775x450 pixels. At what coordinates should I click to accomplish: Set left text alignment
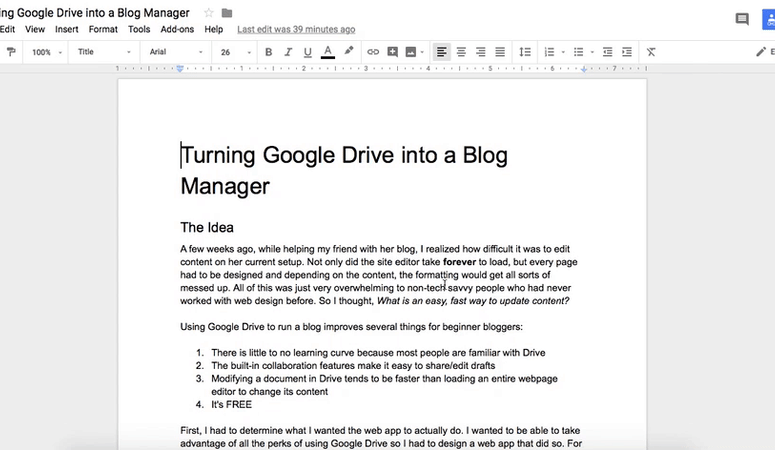(x=441, y=52)
